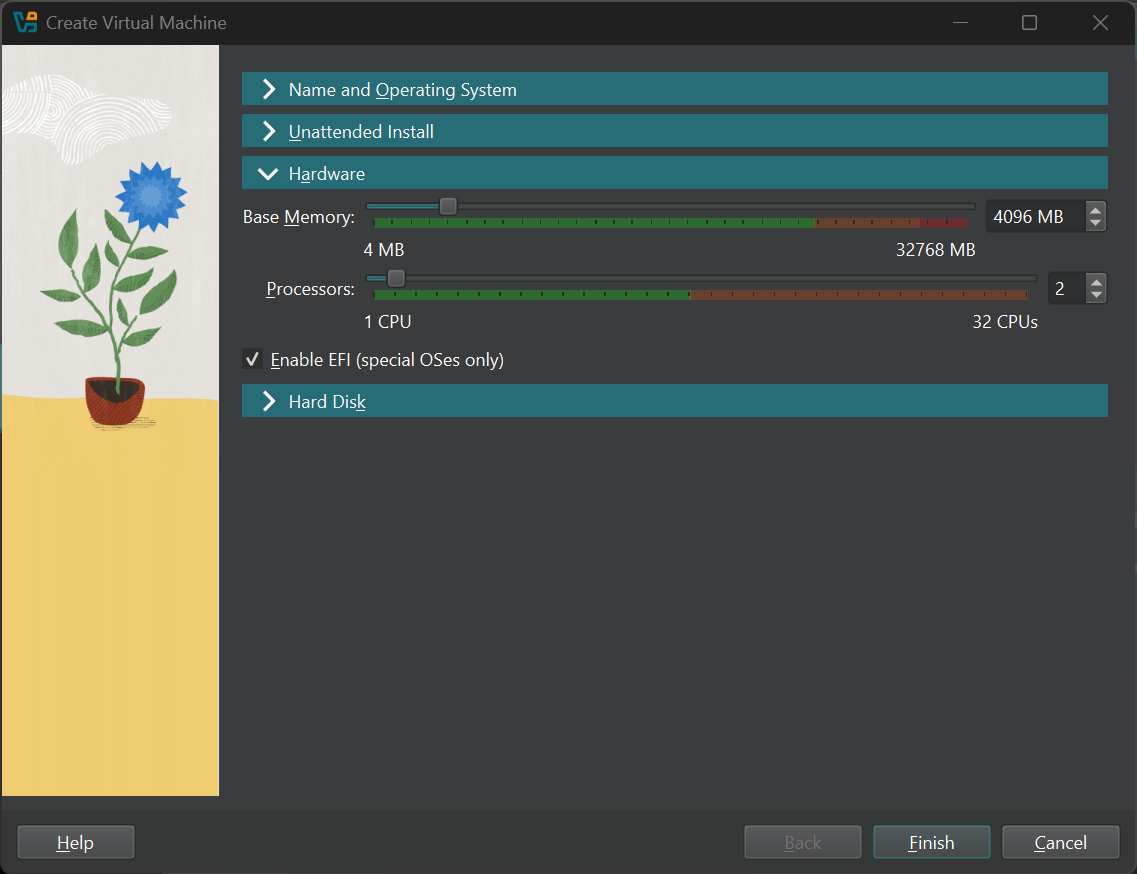
Task: Increase processor count with up arrow
Action: tap(1096, 281)
